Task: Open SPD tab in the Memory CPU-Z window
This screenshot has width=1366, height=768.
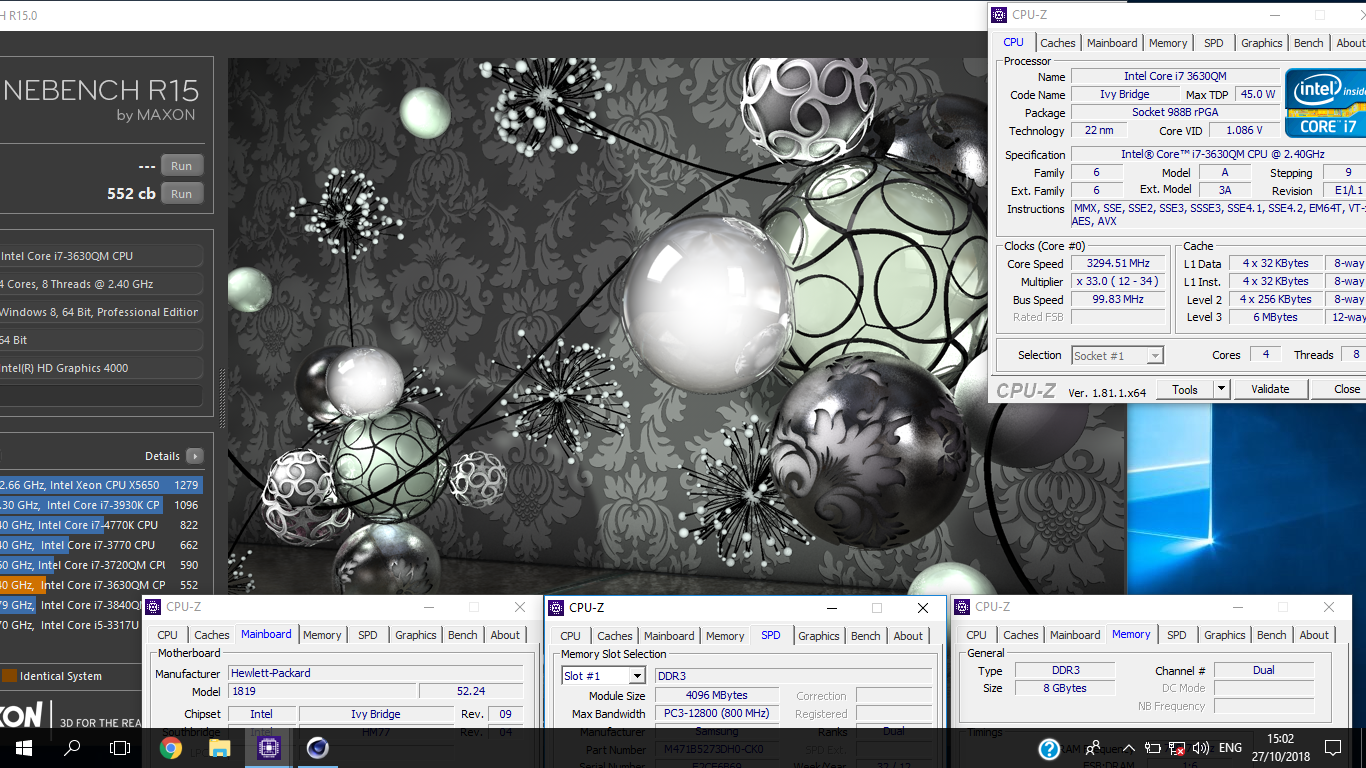Action: coord(1177,635)
